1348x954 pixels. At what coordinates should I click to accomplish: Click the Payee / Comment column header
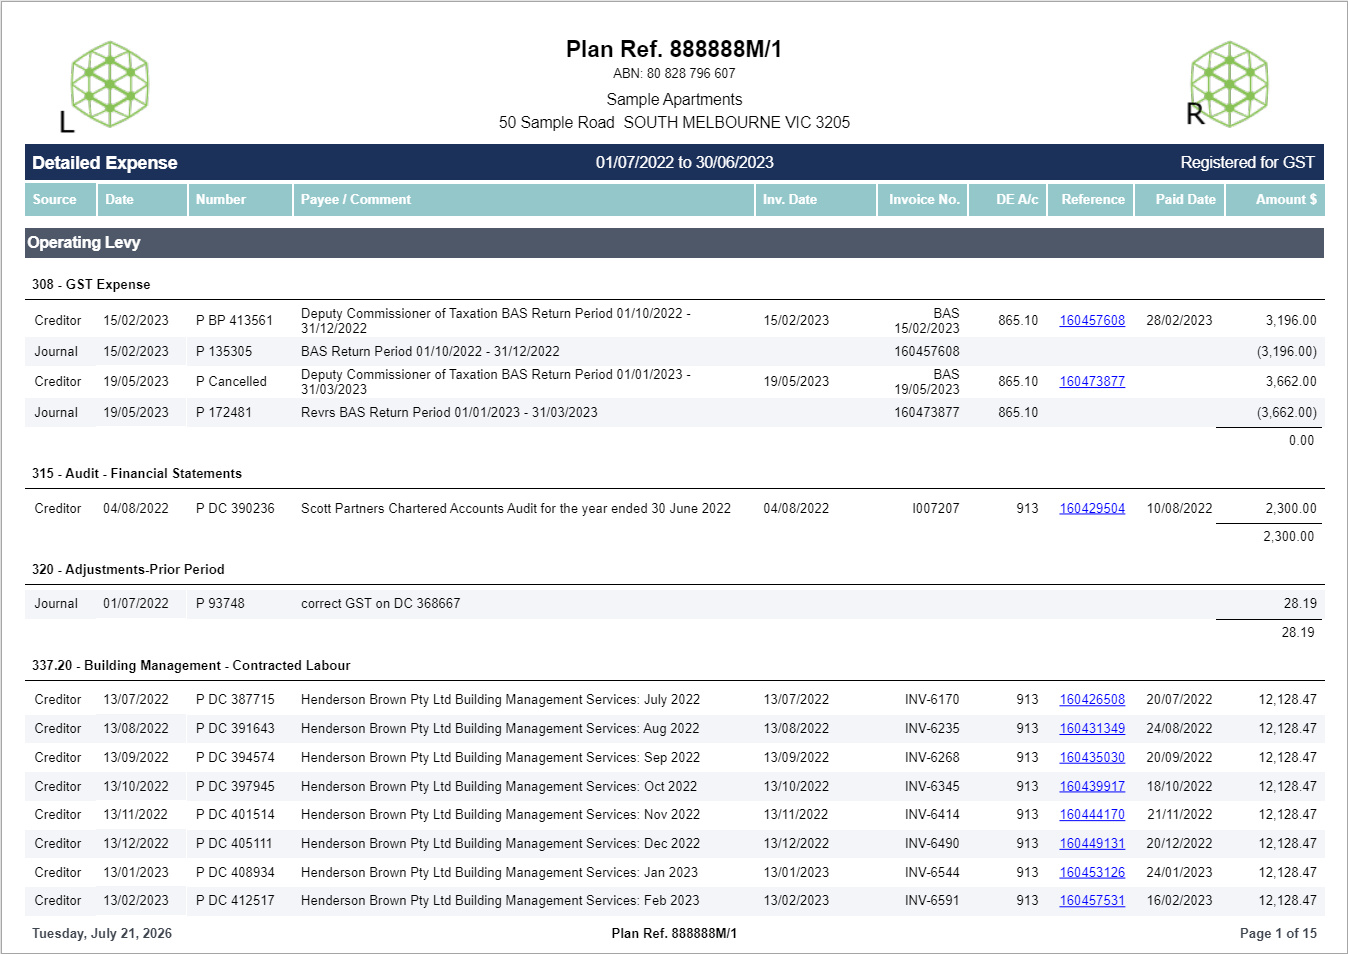click(x=524, y=200)
